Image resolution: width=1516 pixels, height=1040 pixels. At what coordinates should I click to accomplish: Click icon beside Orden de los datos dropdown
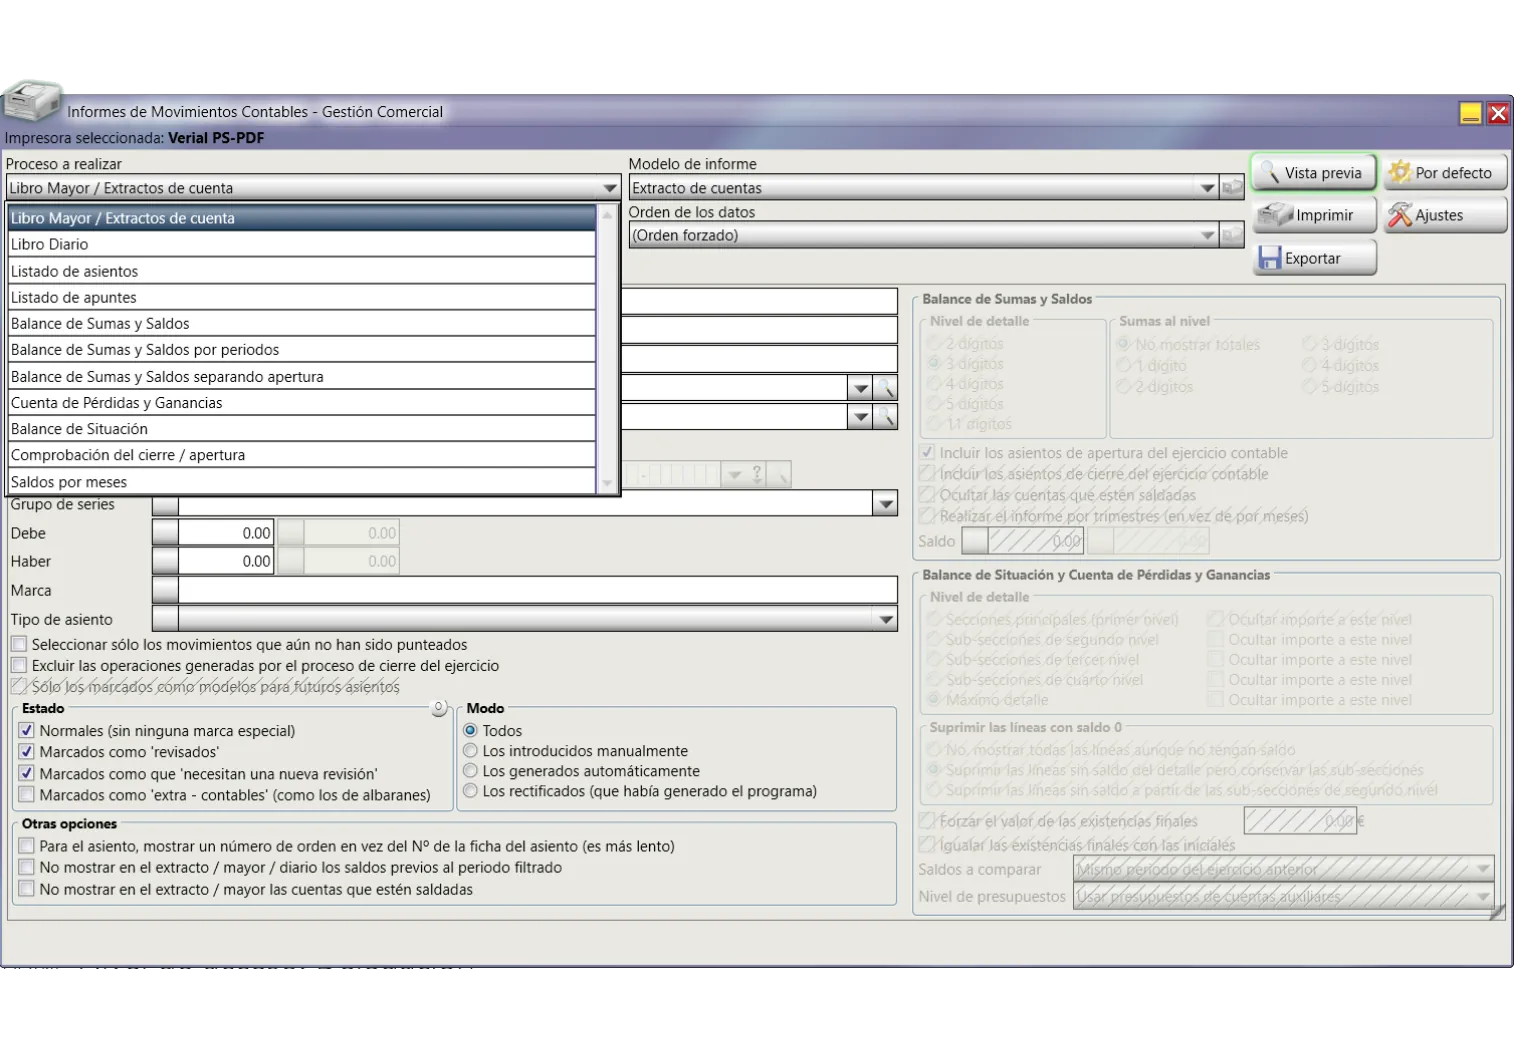[x=1232, y=236]
